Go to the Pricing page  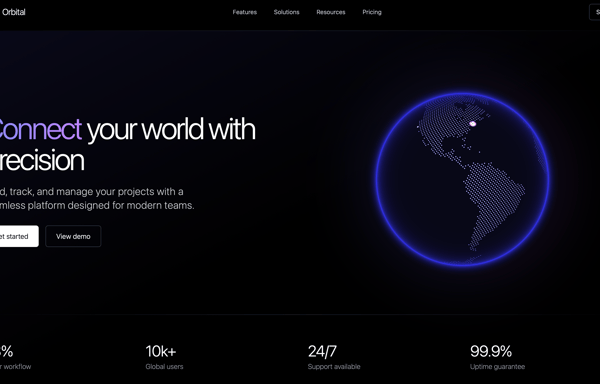tap(372, 12)
